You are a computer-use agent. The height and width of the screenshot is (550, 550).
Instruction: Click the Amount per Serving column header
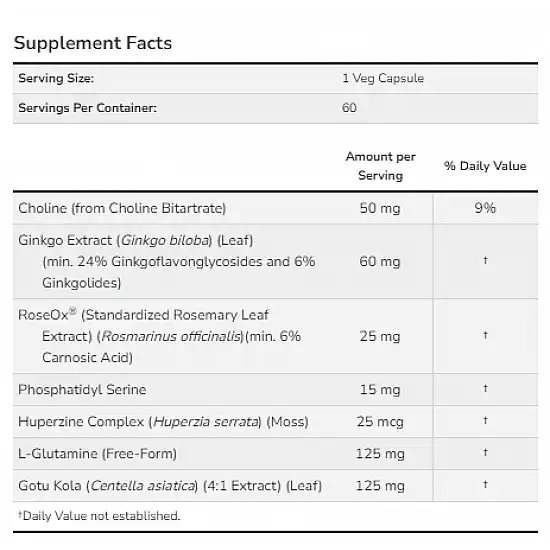click(x=381, y=166)
